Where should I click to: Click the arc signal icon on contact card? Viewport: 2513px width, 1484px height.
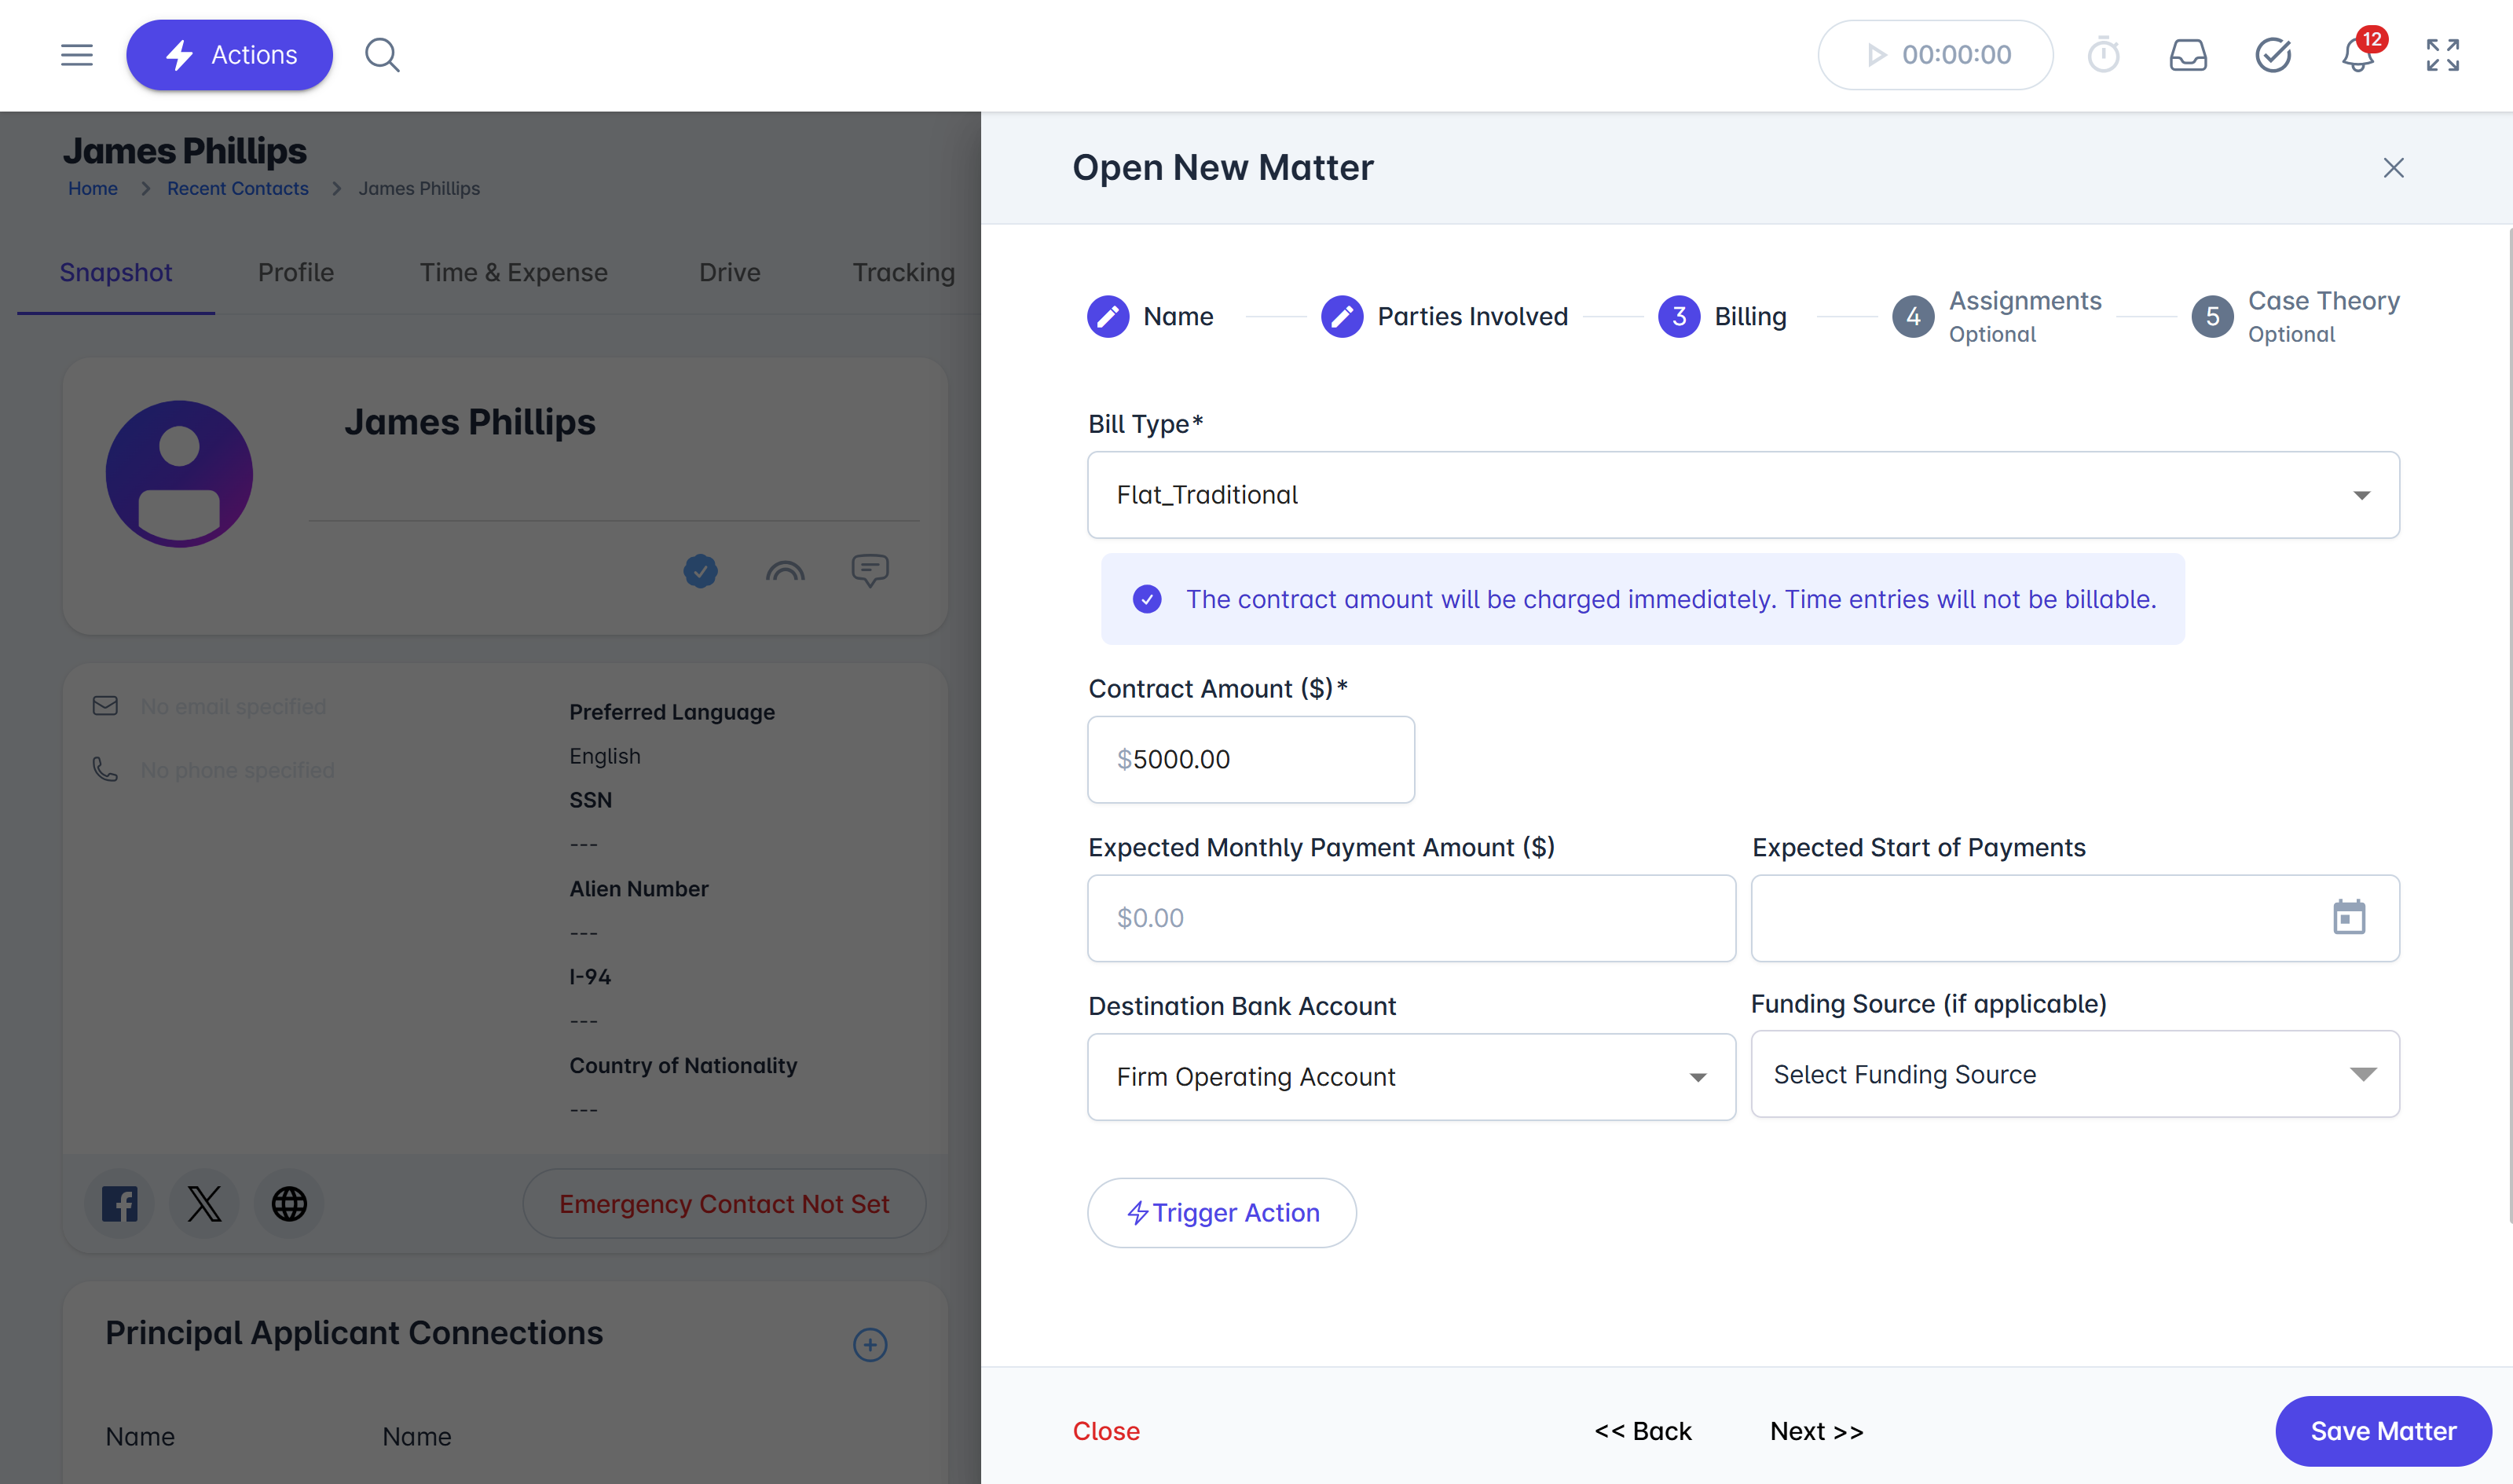point(785,571)
